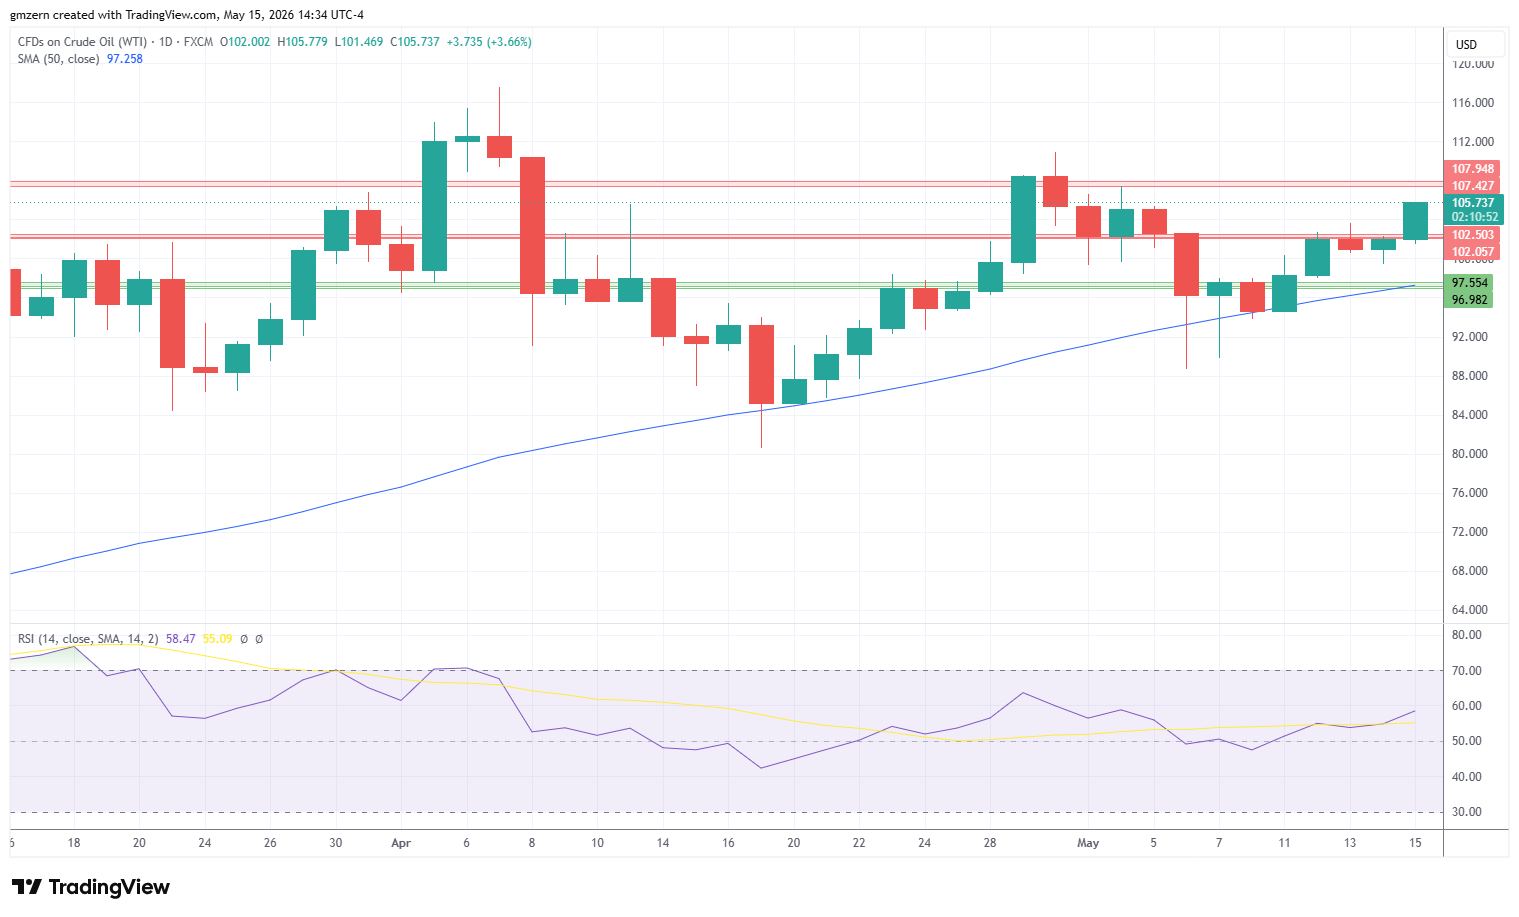
Task: Click the 30.00 level on the RSI axis
Action: coord(1467,812)
